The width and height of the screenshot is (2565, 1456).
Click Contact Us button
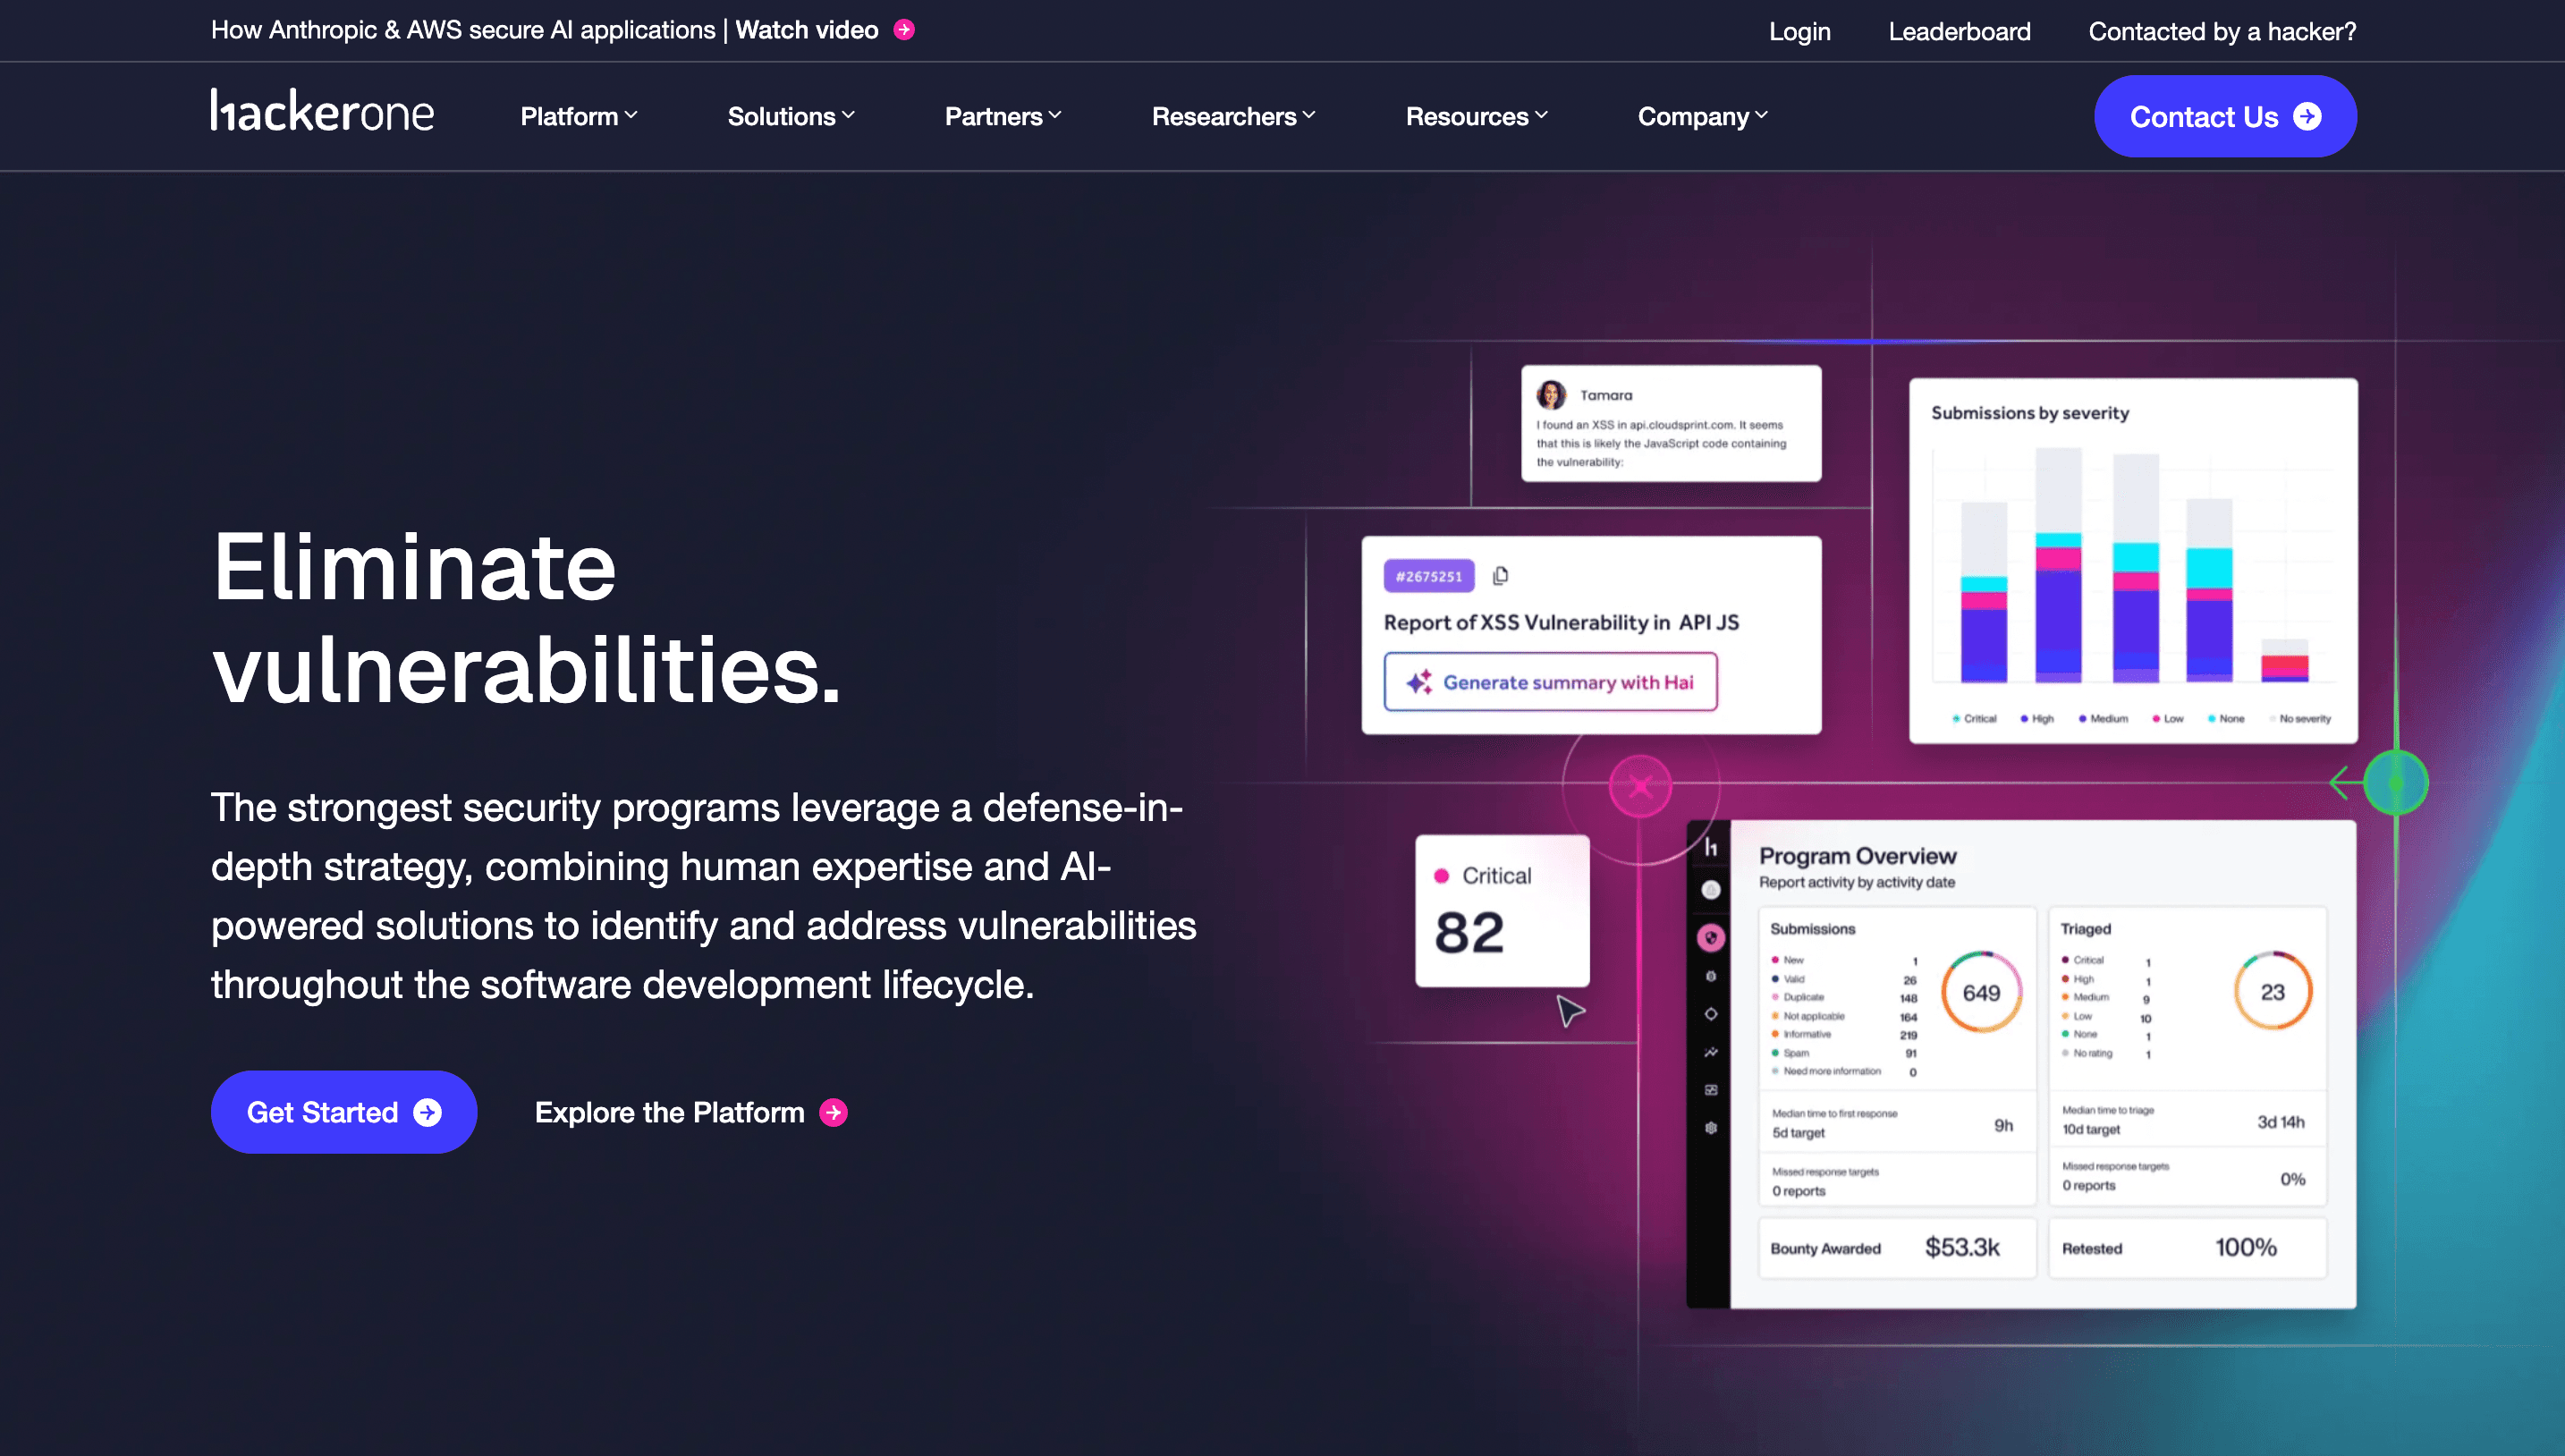click(x=2225, y=116)
